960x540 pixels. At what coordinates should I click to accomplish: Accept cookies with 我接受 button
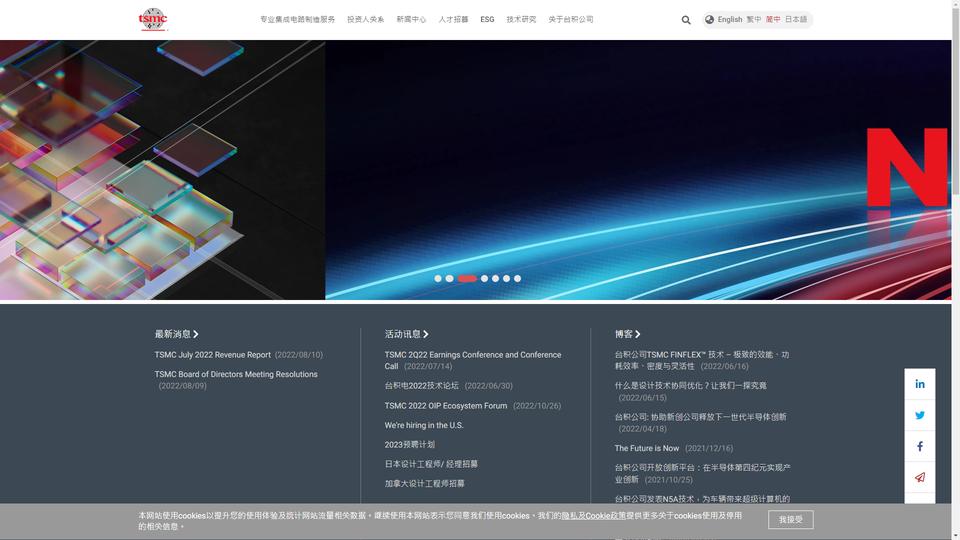click(x=790, y=520)
